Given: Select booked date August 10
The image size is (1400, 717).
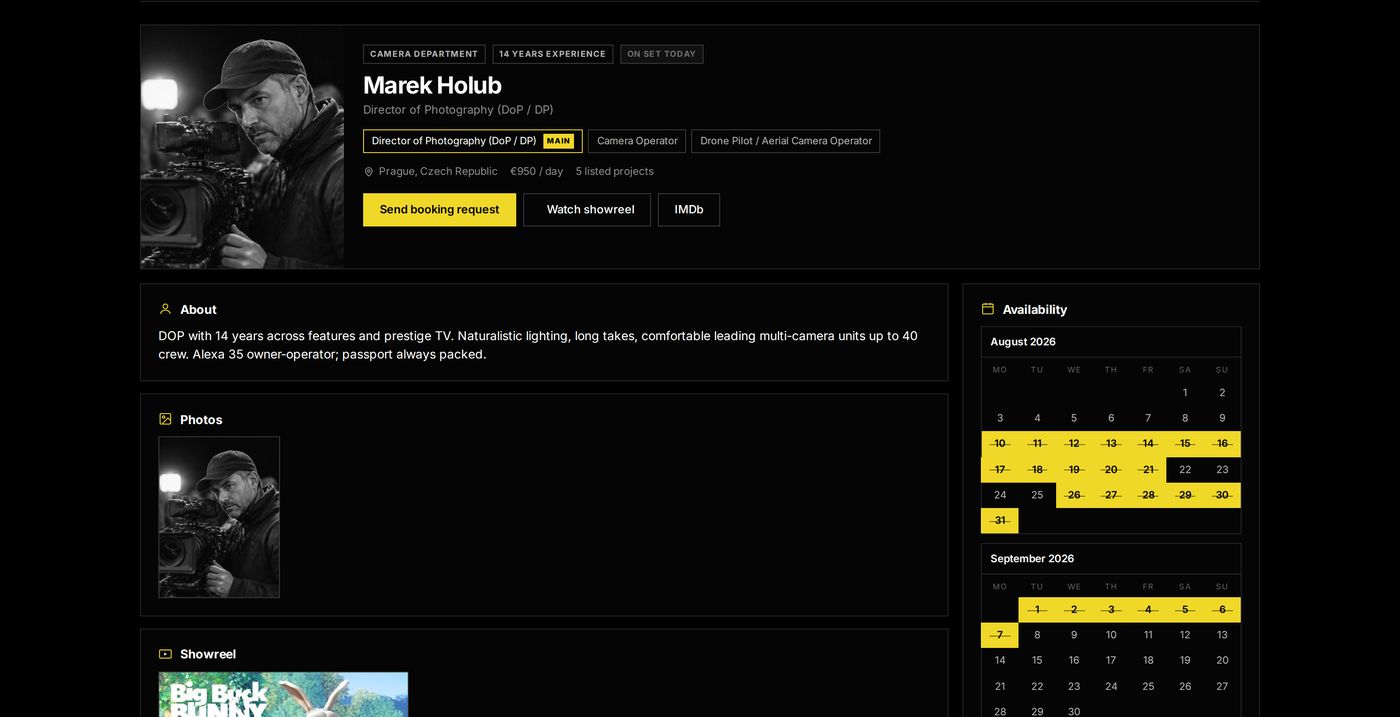Looking at the screenshot, I should coord(1000,444).
